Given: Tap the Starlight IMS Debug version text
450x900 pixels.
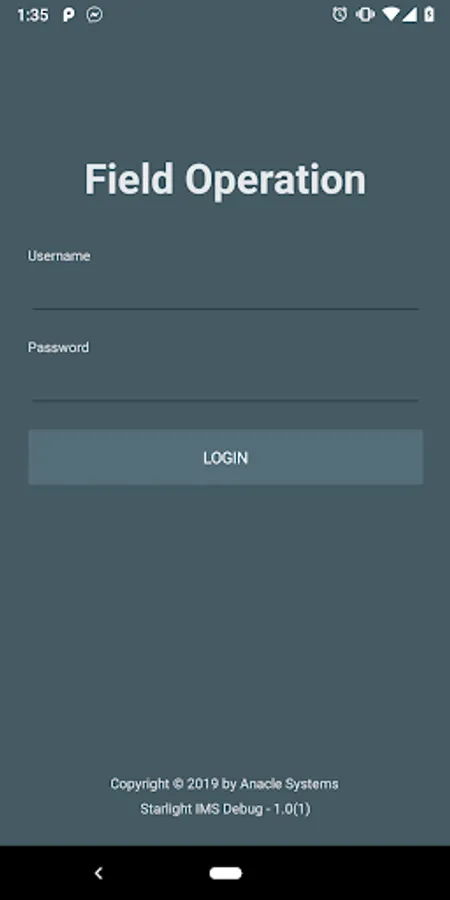Looking at the screenshot, I should point(203,809).
